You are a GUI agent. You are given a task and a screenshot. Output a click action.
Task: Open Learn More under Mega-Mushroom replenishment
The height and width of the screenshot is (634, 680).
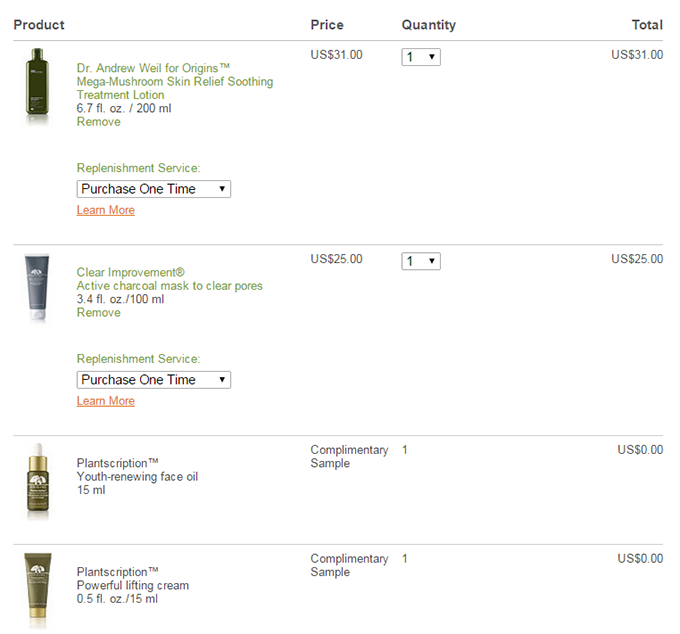[x=106, y=210]
